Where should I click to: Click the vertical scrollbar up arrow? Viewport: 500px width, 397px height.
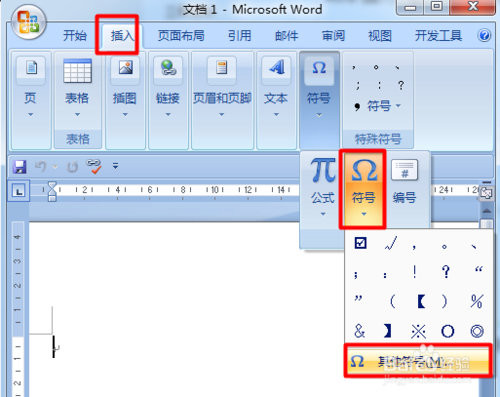(x=486, y=211)
